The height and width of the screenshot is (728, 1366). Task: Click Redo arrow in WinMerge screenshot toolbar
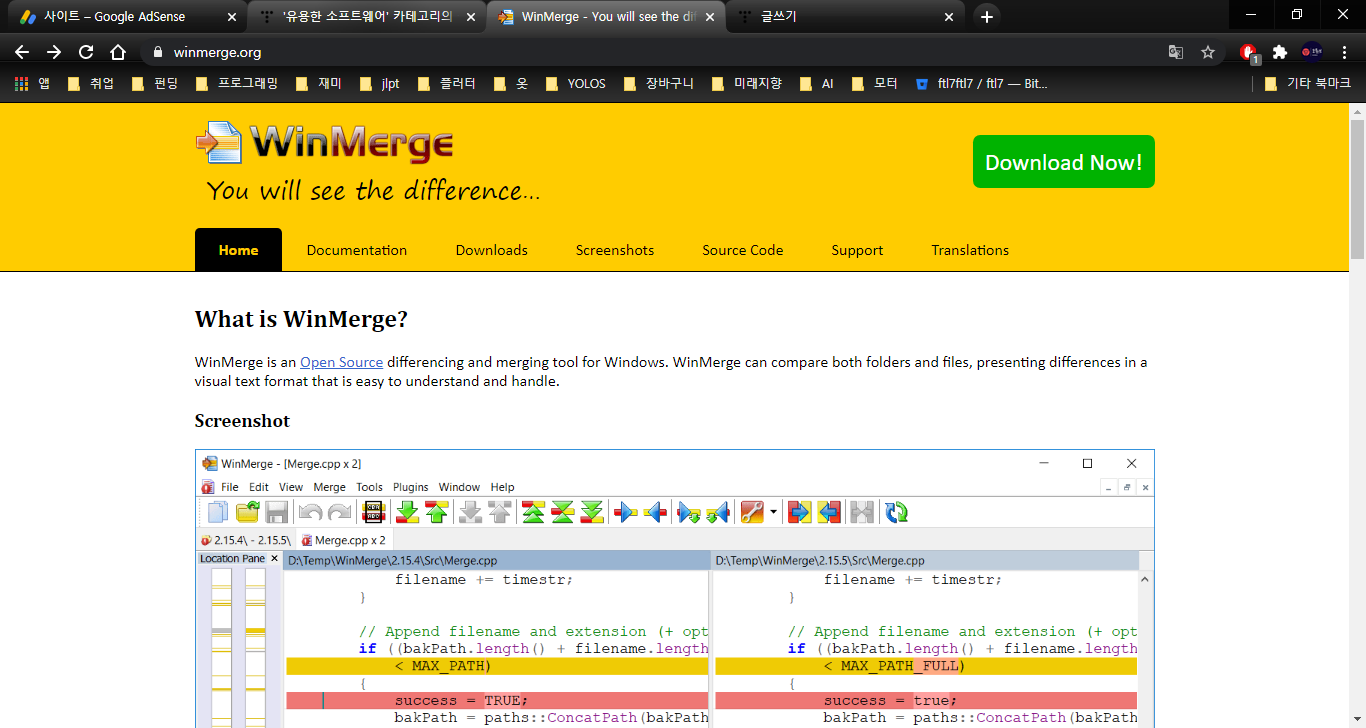pyautogui.click(x=340, y=513)
